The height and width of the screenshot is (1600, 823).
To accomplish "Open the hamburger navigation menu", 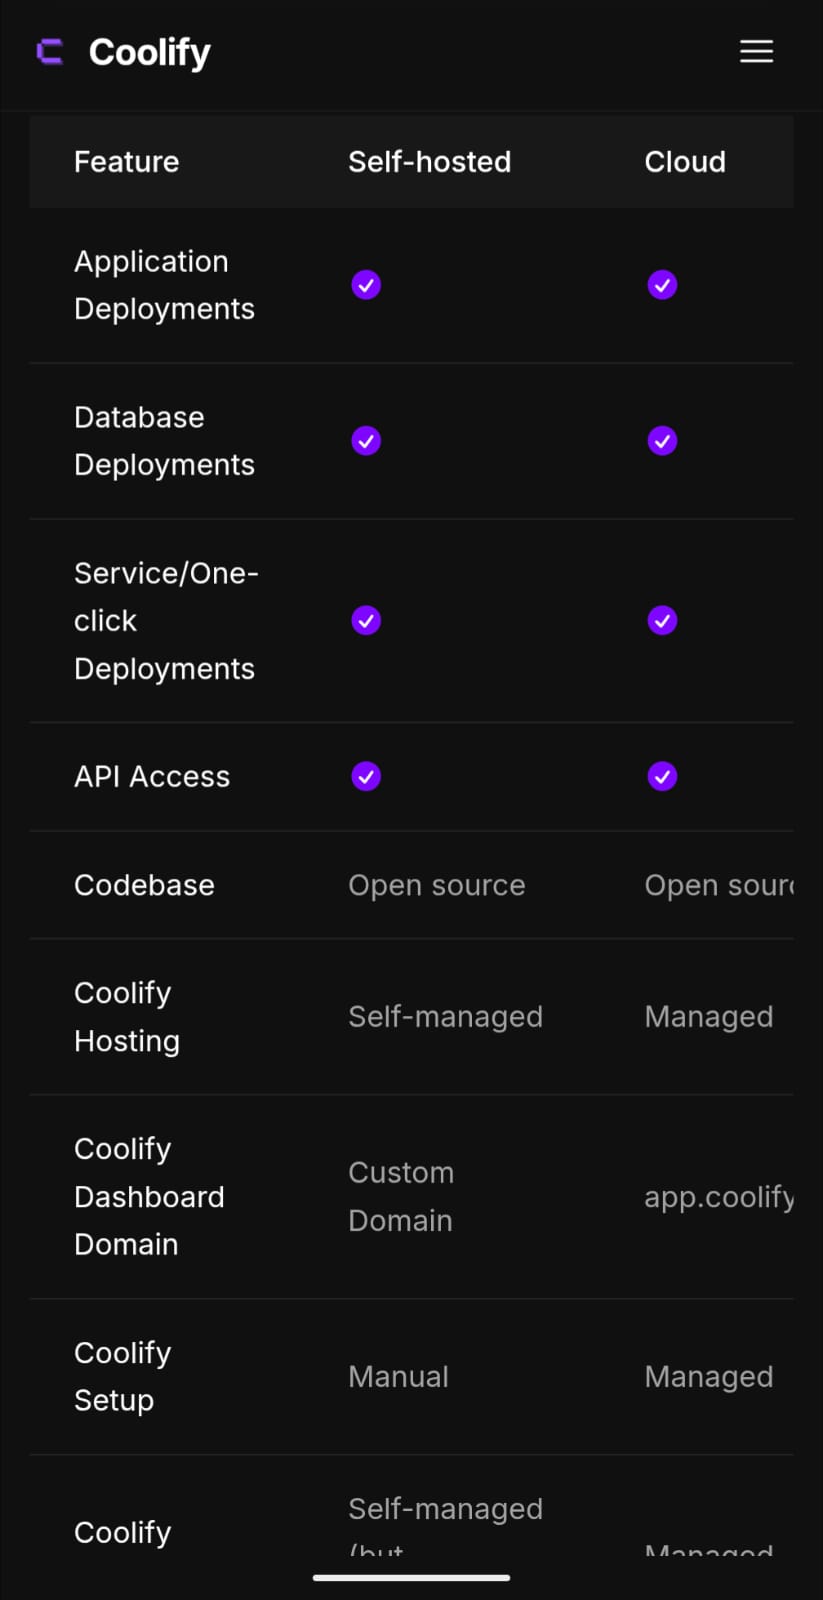I will (756, 52).
